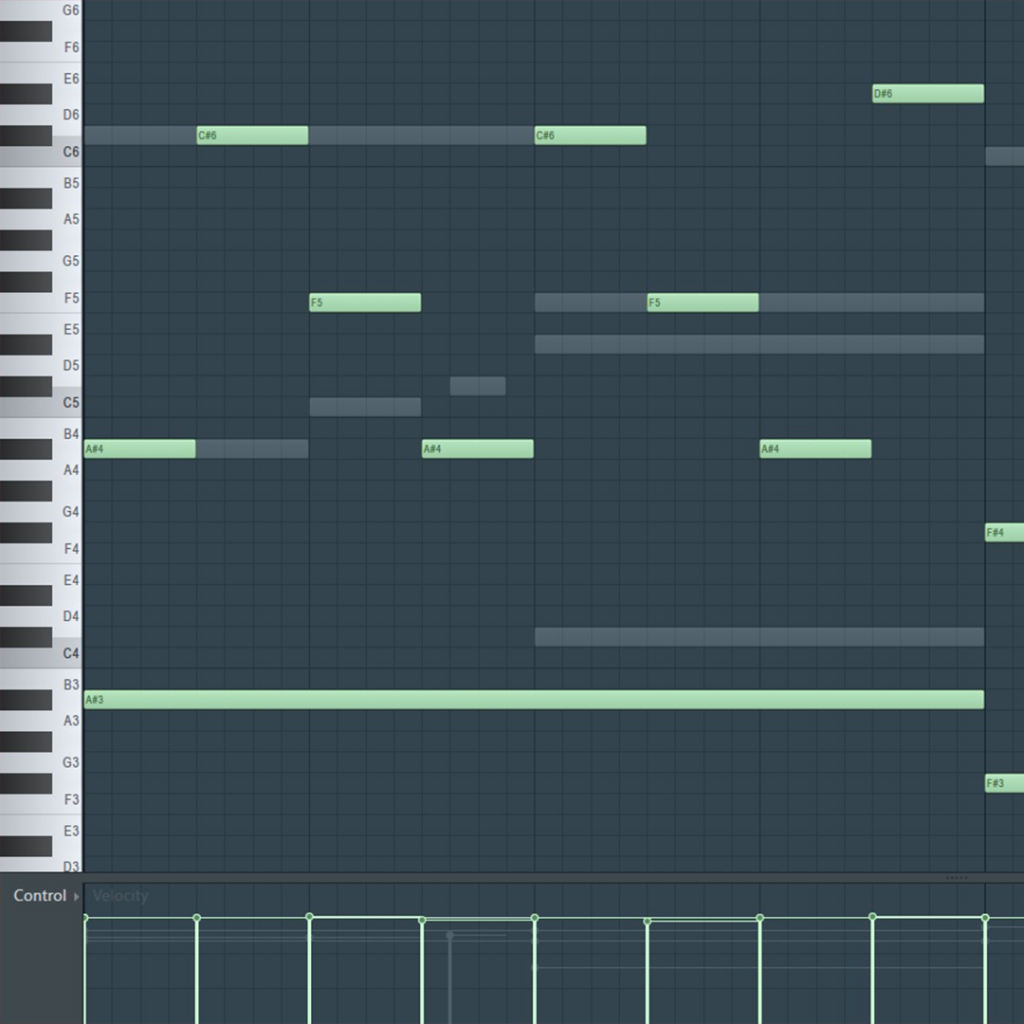Screen dimensions: 1024x1024
Task: Click velocity handle of the D#6 note
Action: click(873, 917)
